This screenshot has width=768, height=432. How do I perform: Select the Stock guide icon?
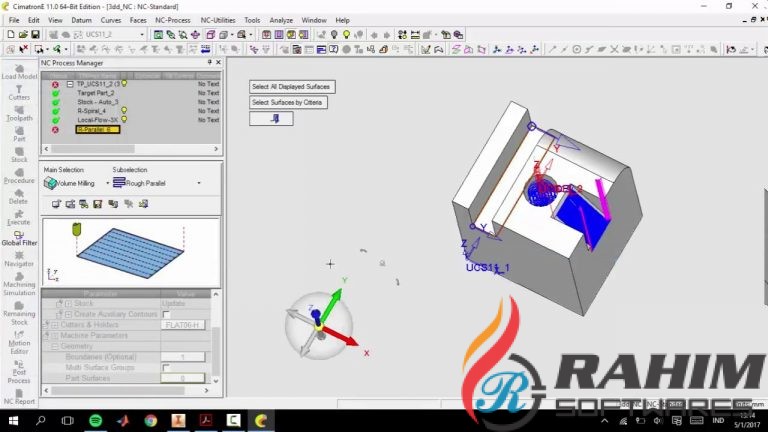19,155
